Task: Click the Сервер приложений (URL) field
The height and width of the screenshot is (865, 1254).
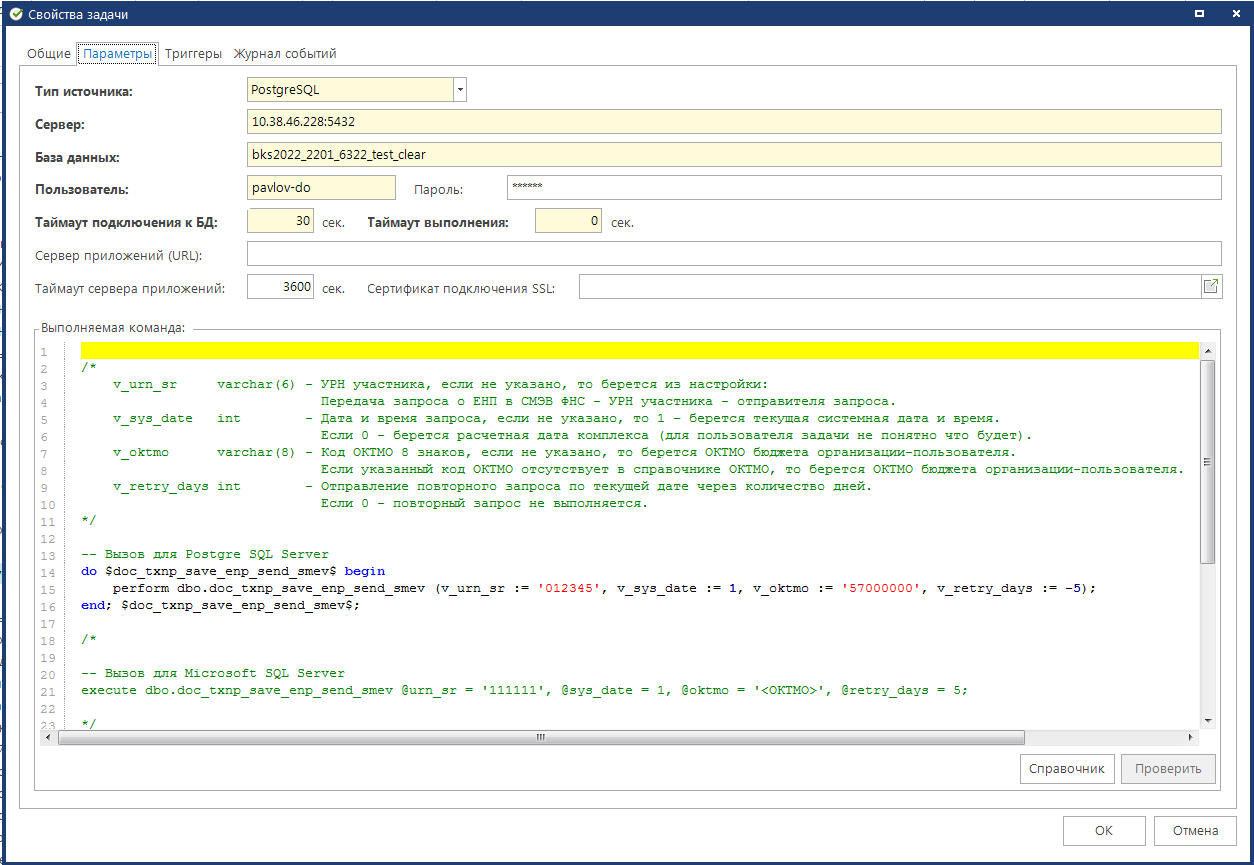Action: [x=734, y=254]
